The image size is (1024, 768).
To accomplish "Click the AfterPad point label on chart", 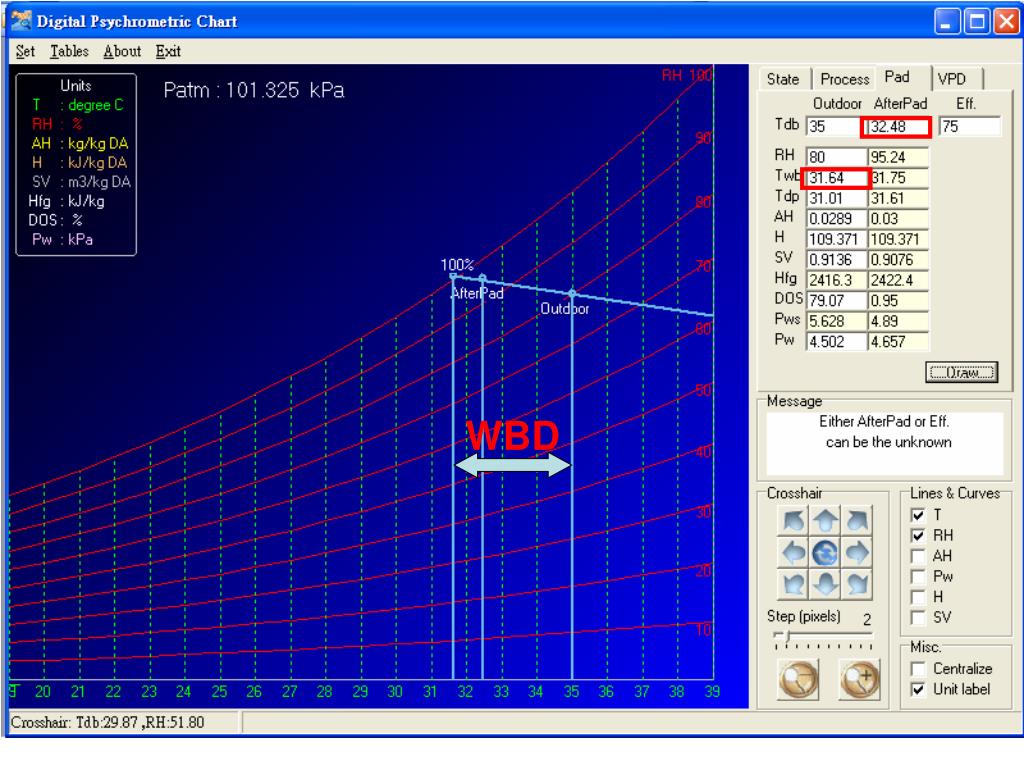I will tap(477, 294).
